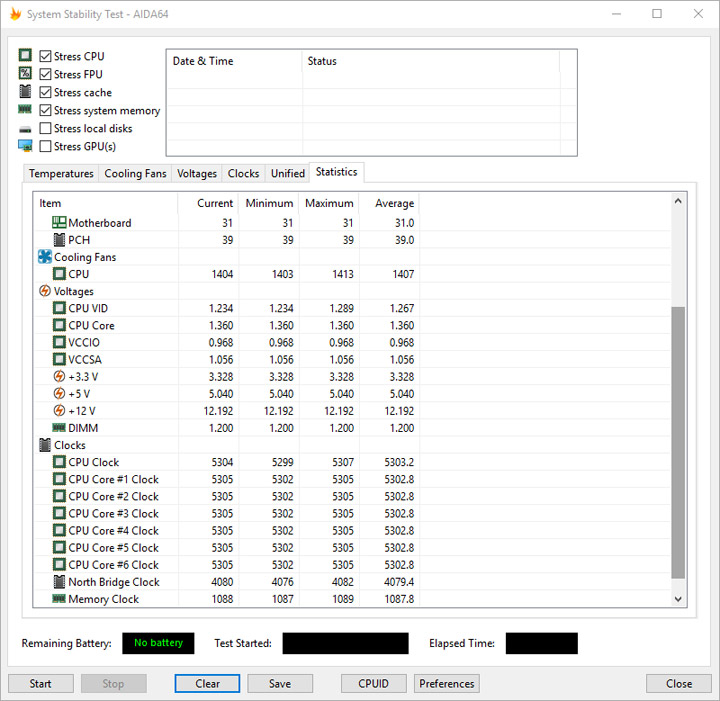Click the Voltages lightning group icon
This screenshot has width=720, height=701.
pos(45,291)
